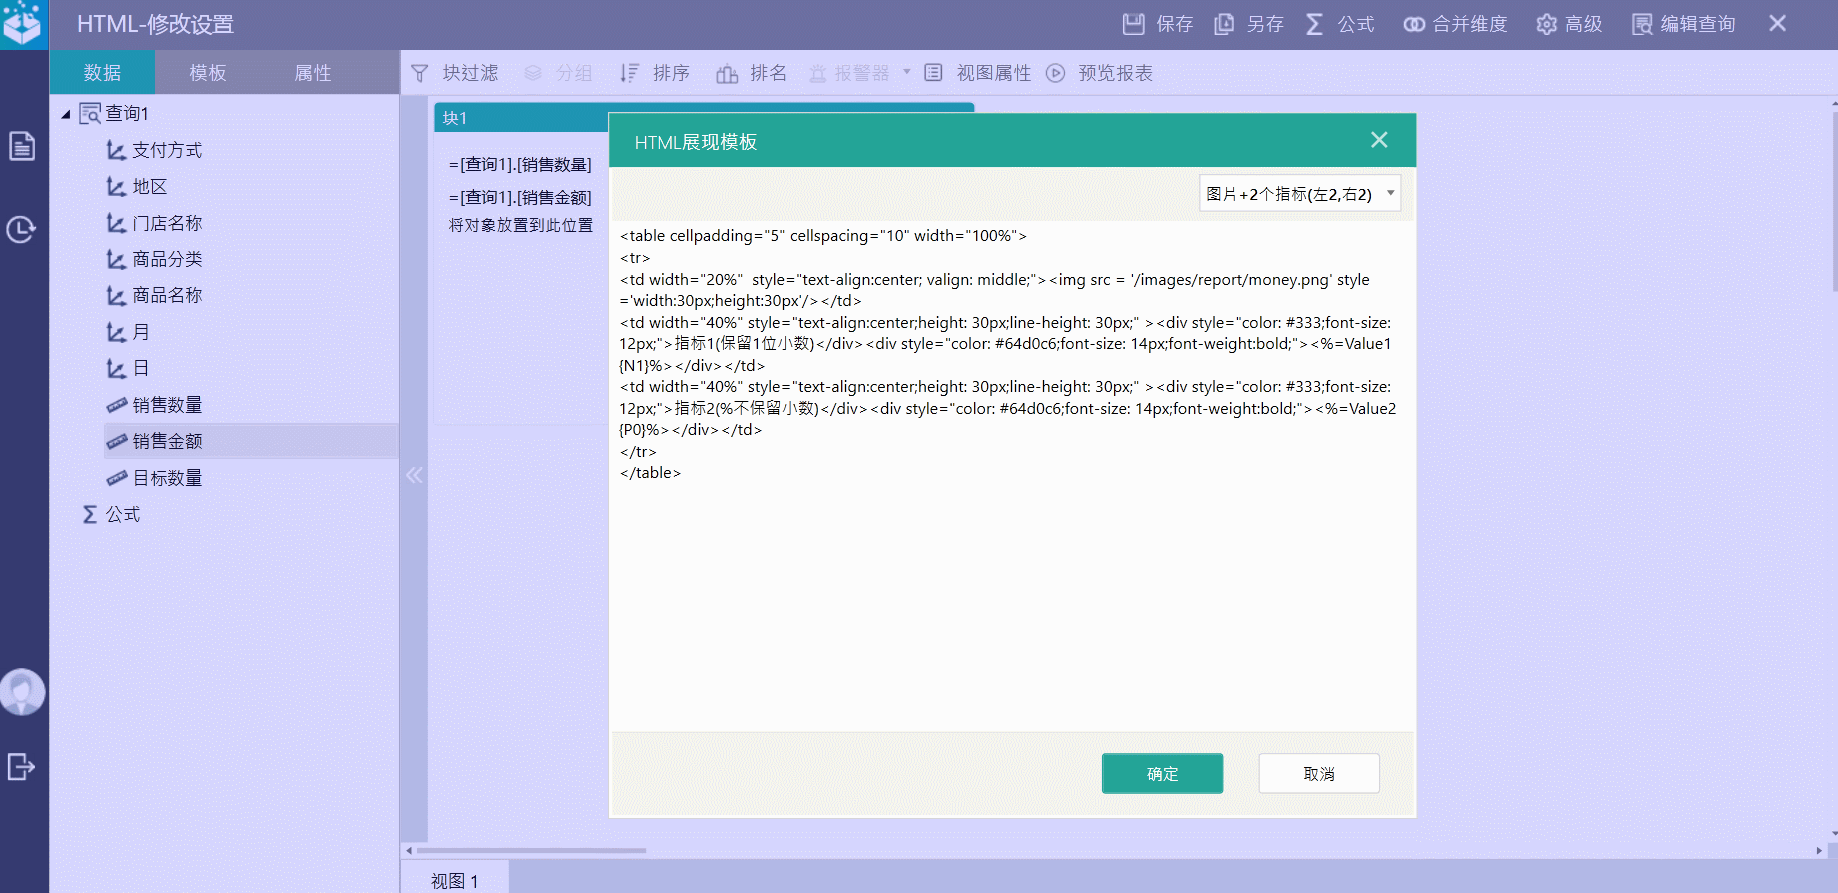Click the 报警器 alarm toolbar item
This screenshot has height=893, width=1838.
[849, 73]
